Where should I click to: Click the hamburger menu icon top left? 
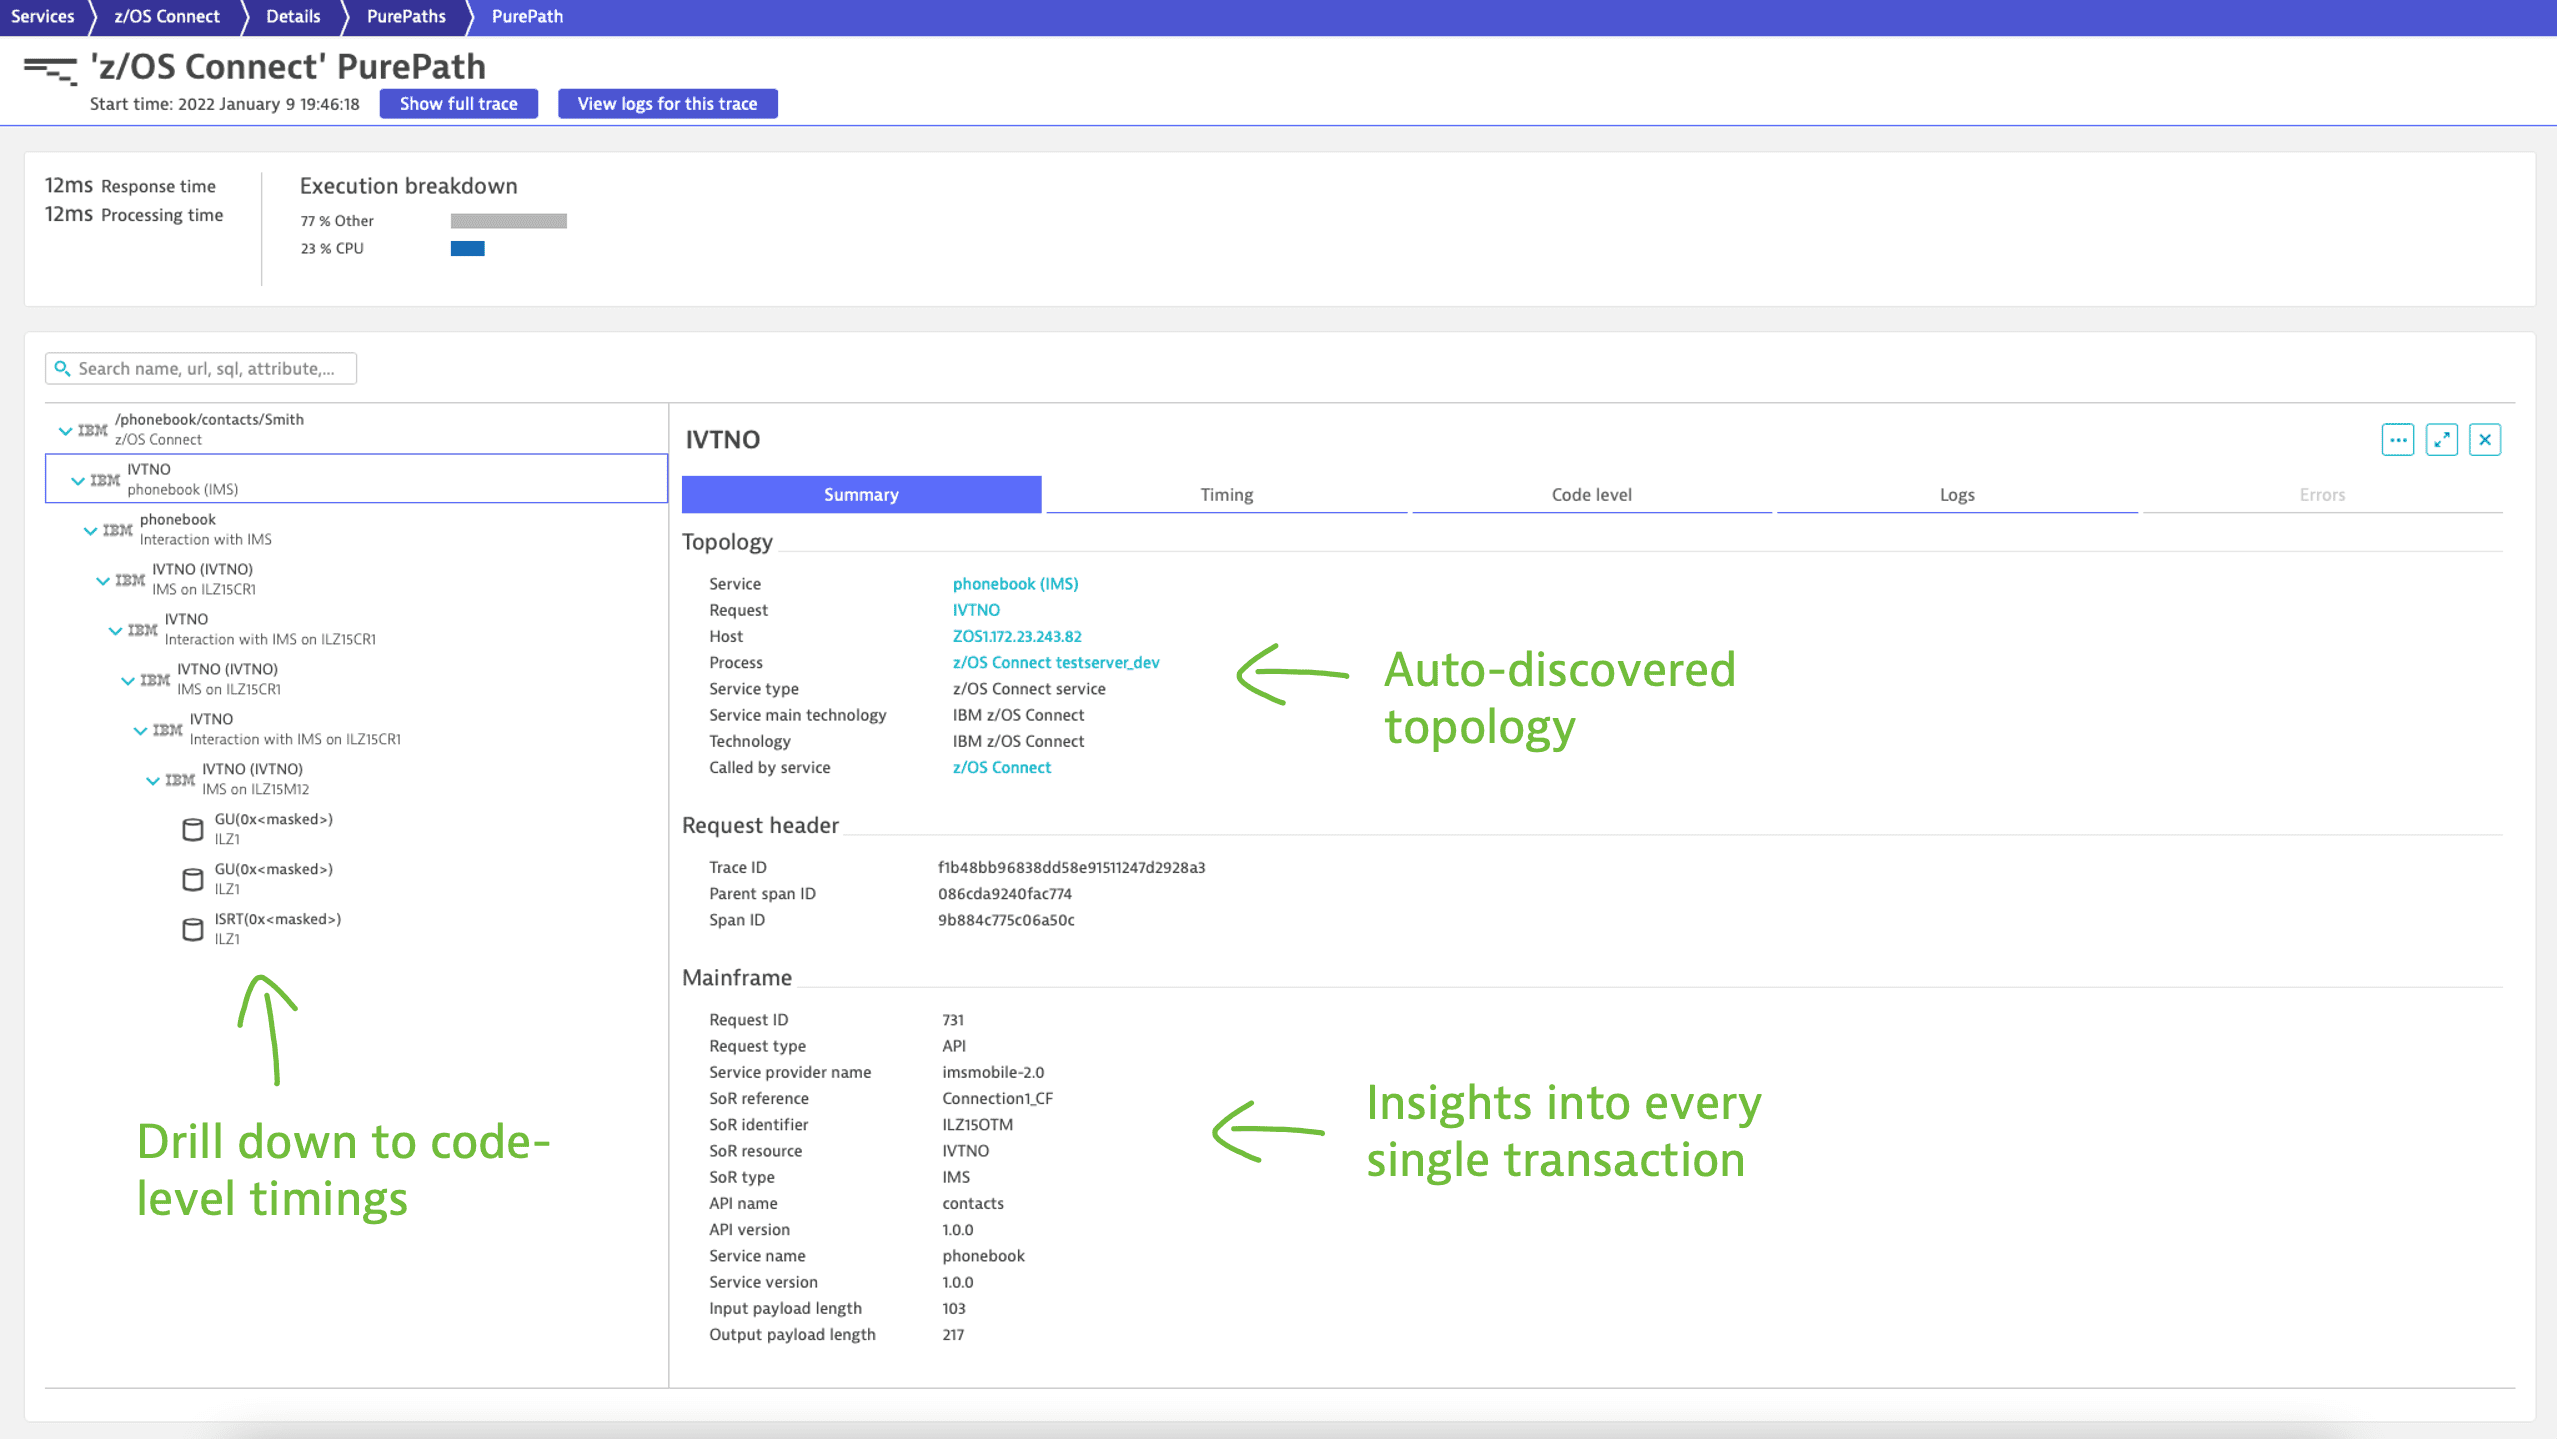(47, 67)
